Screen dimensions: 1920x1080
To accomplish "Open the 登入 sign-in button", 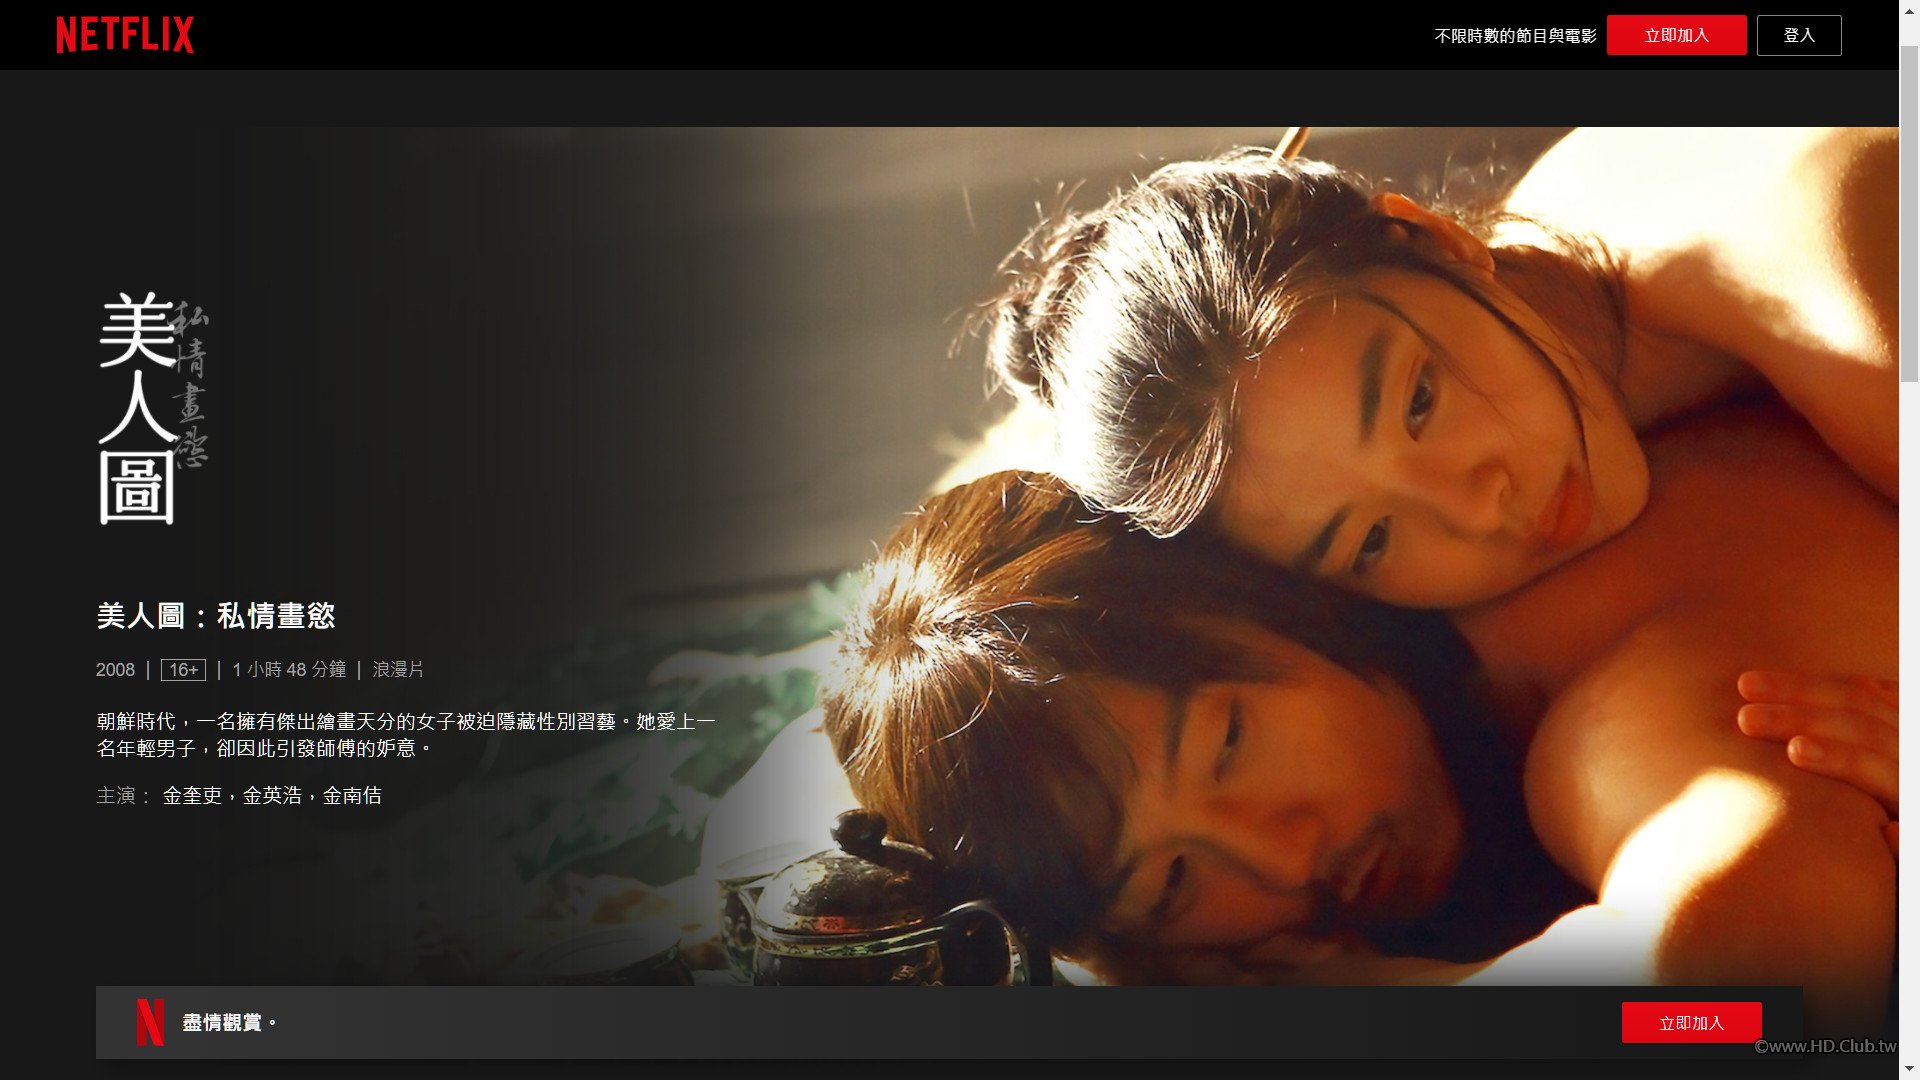I will [1798, 35].
